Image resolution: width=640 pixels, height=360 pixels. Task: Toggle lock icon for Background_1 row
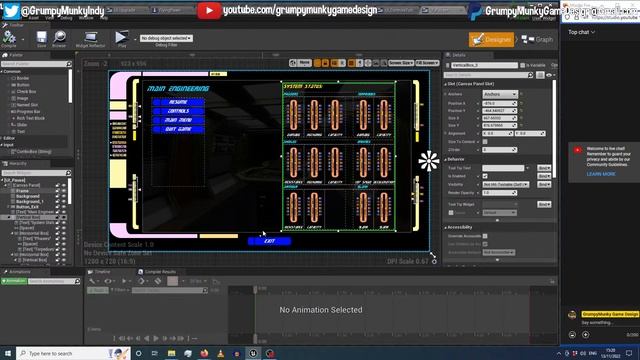(x=58, y=202)
